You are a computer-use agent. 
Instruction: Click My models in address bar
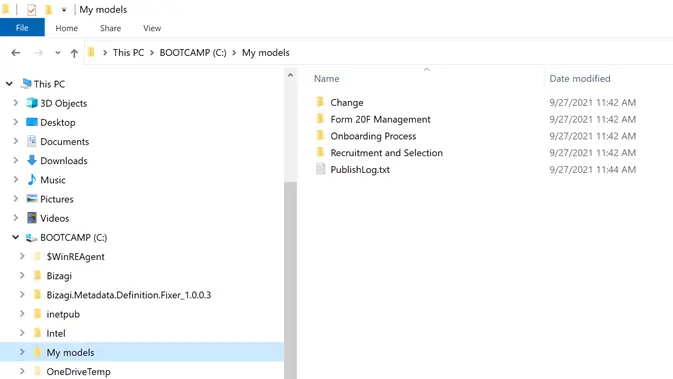[266, 52]
